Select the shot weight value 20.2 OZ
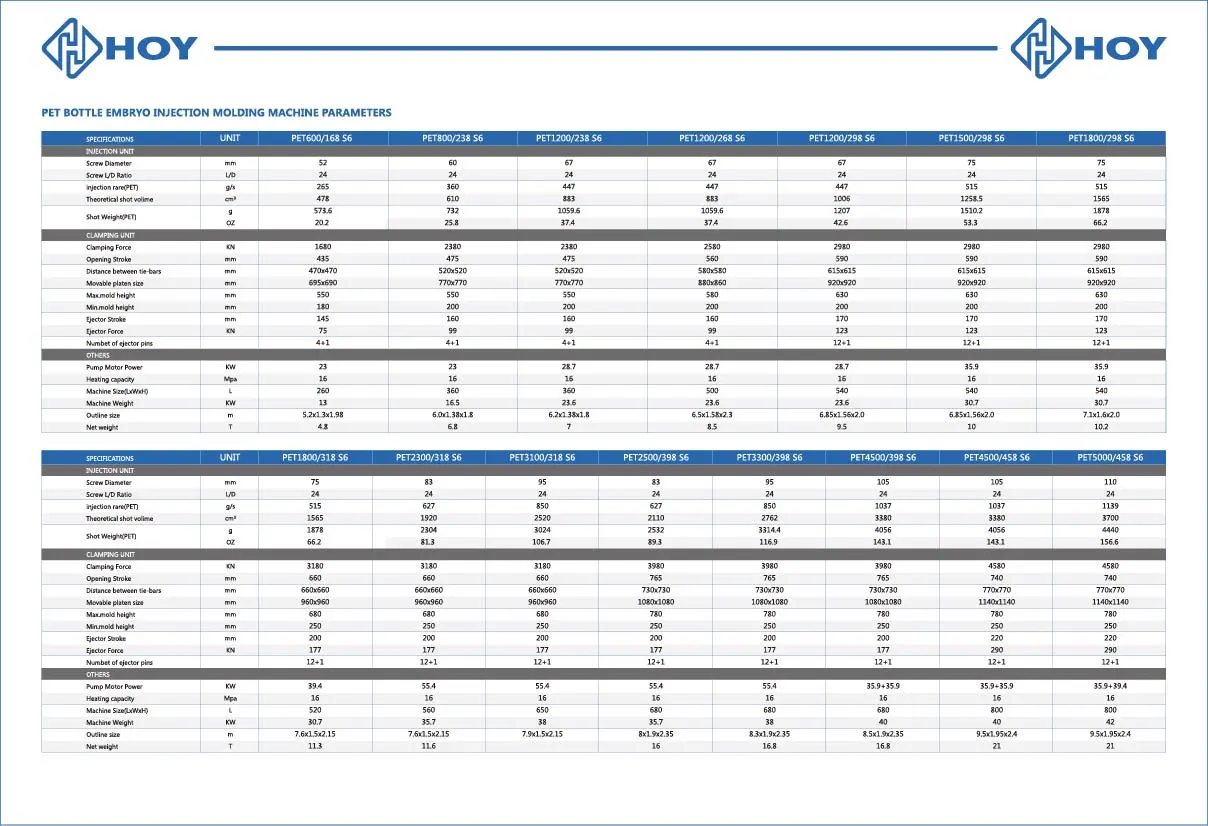Screen dimensions: 1208x826 [x=323, y=223]
